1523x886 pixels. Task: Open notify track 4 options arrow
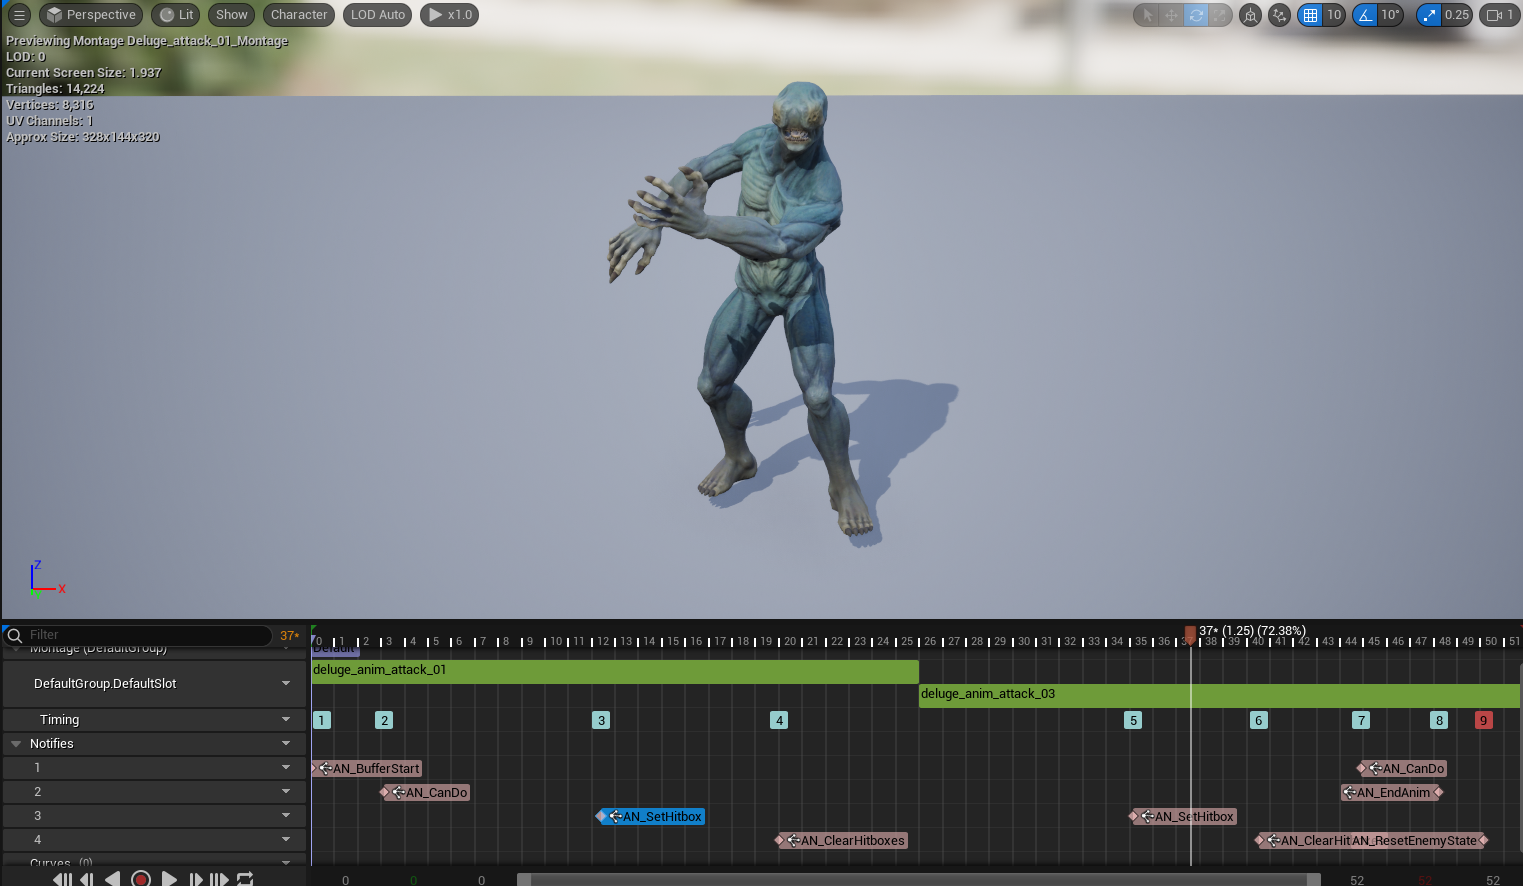point(286,840)
